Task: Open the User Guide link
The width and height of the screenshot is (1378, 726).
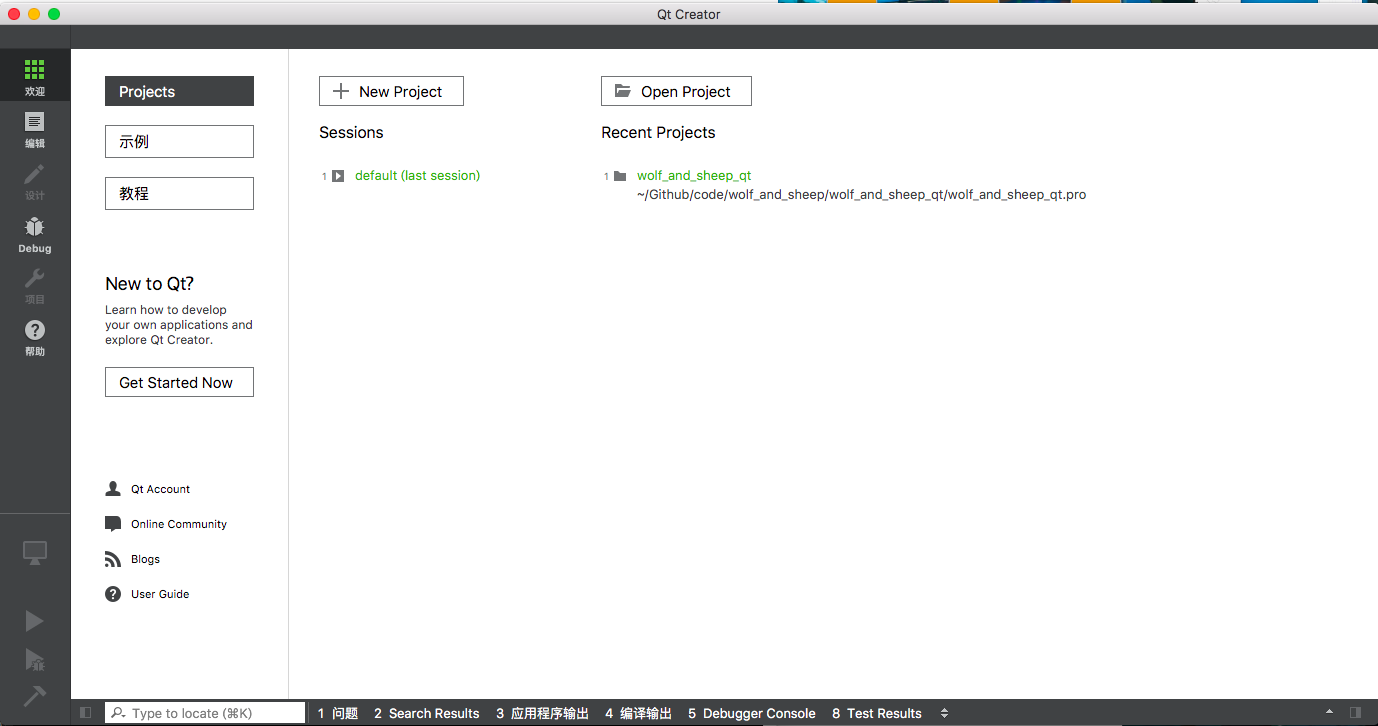Action: tap(160, 594)
